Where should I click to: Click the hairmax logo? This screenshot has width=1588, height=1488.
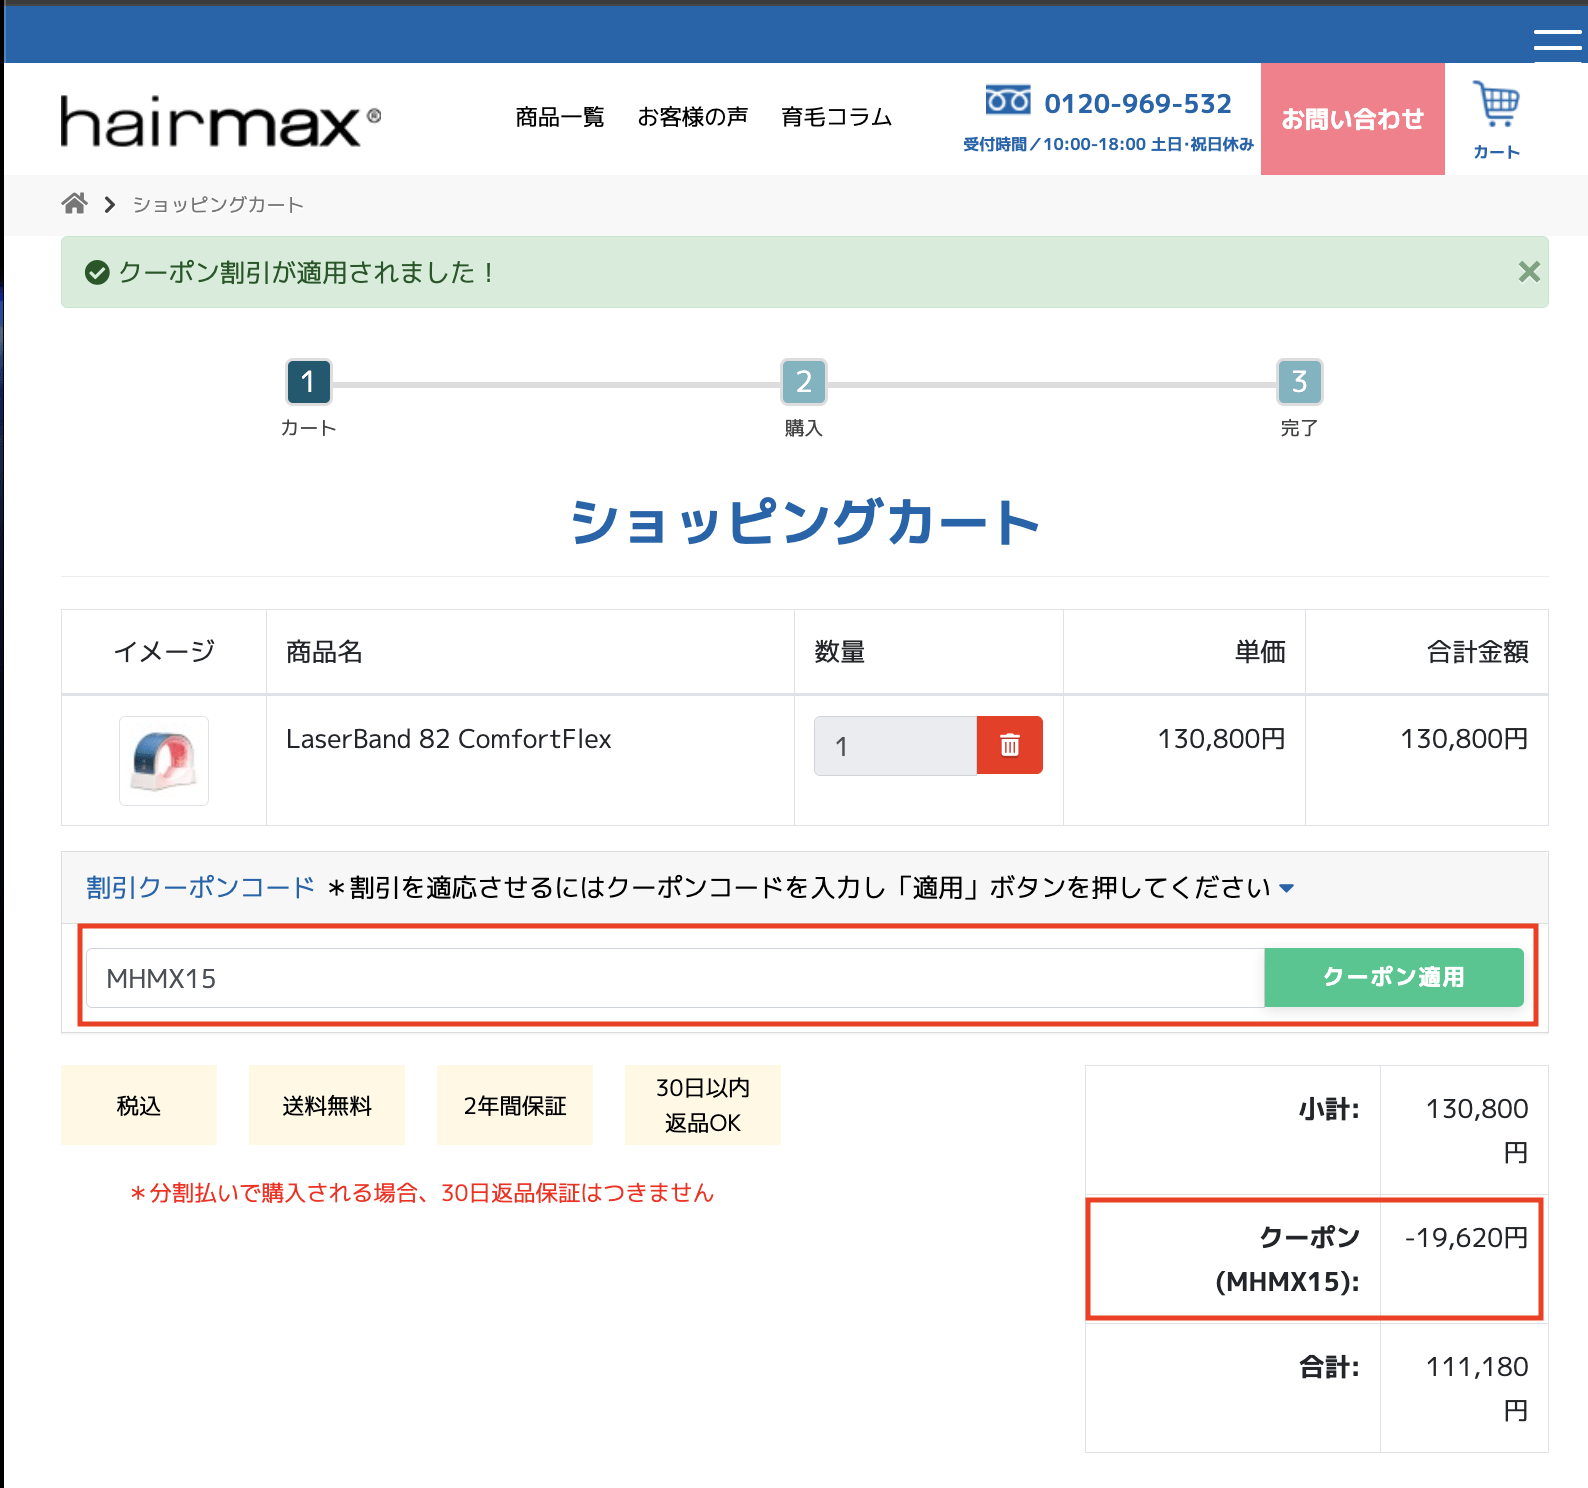[x=221, y=121]
